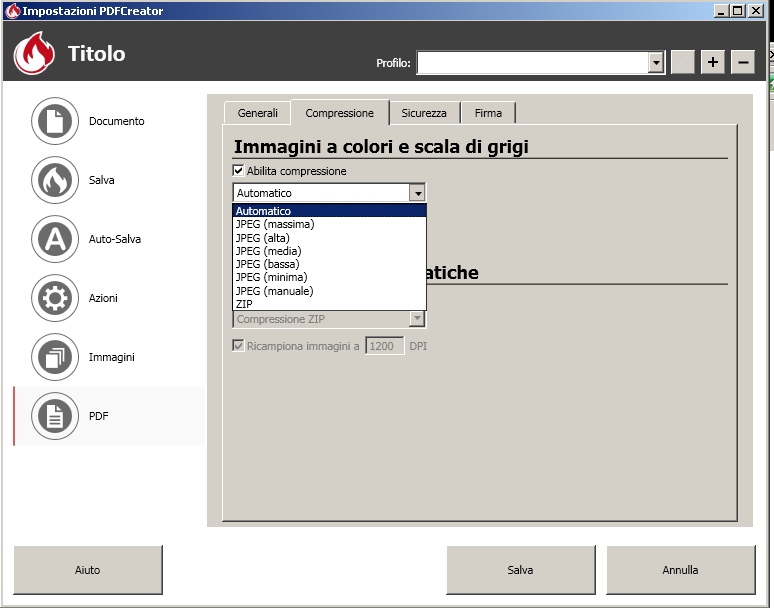This screenshot has height=608, width=774.
Task: Open the Auto-Salva section icon
Action: point(55,239)
